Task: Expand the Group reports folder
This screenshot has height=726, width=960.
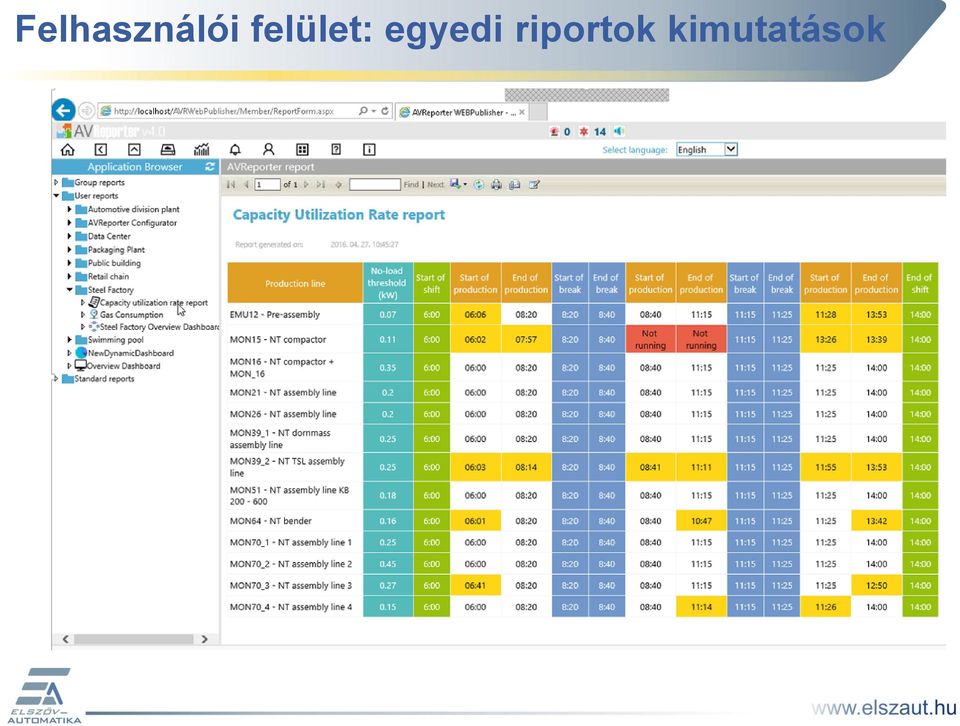Action: coord(56,182)
